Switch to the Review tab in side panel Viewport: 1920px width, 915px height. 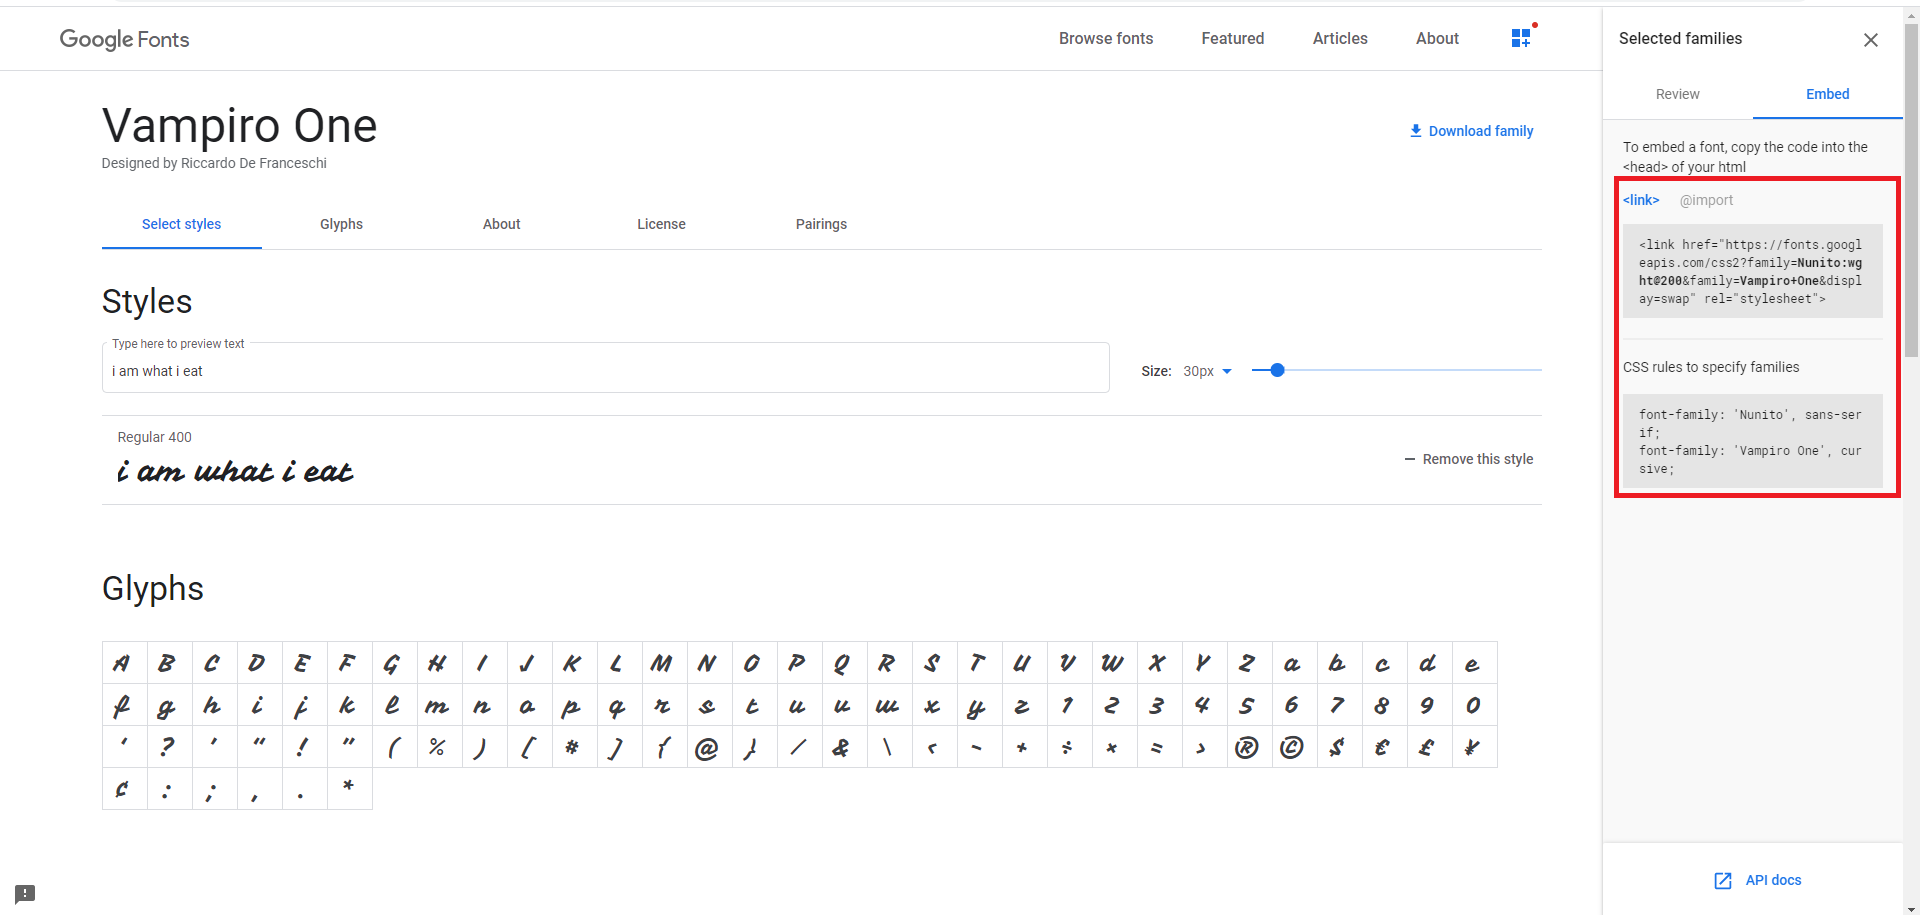(1677, 94)
